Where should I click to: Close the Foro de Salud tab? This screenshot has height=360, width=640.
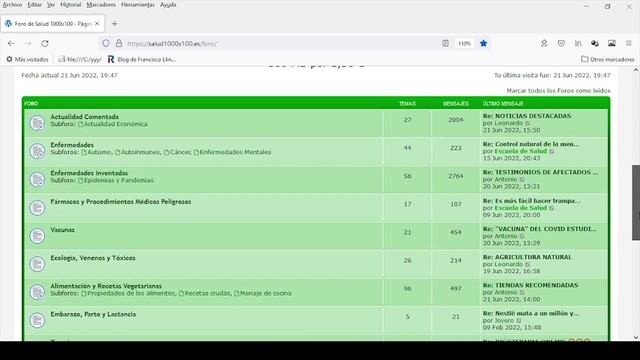pos(97,24)
